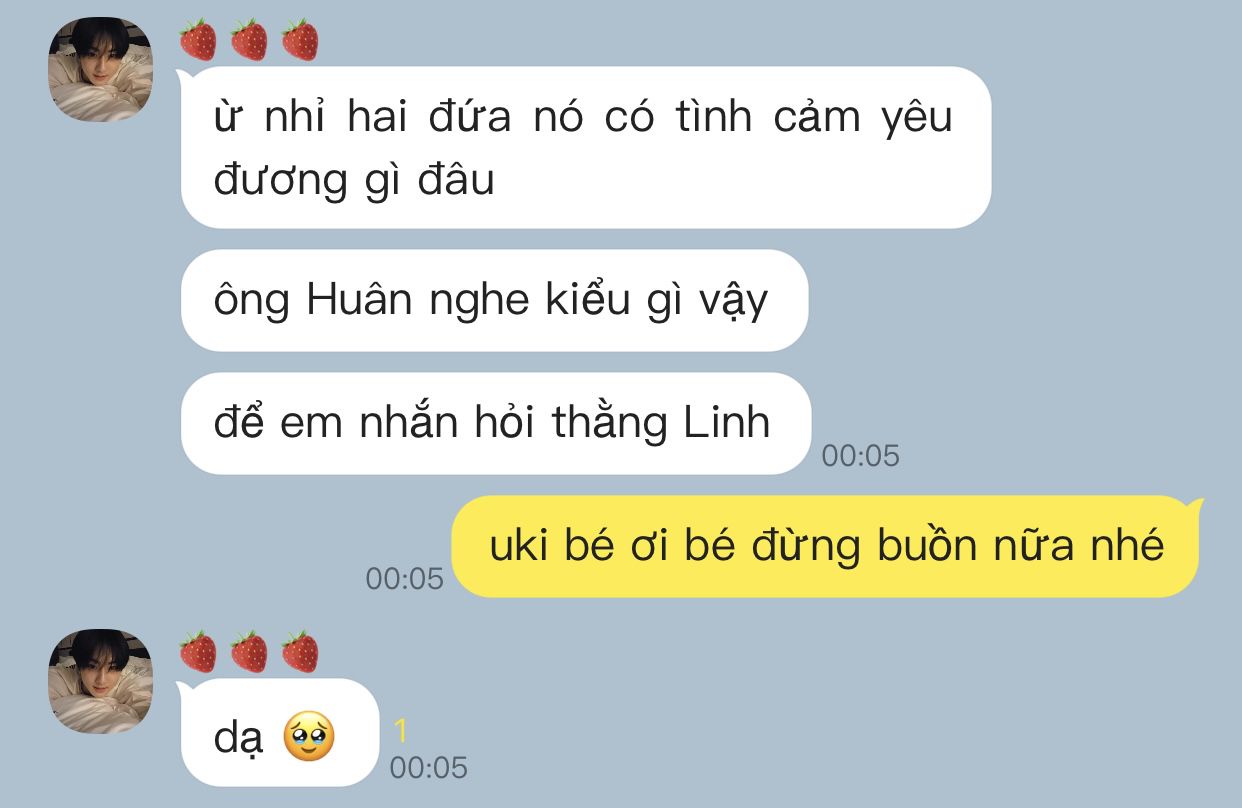The image size is (1242, 808).
Task: Click the 00:05 timestamp next to "thằng Linh" message
Action: tap(861, 456)
